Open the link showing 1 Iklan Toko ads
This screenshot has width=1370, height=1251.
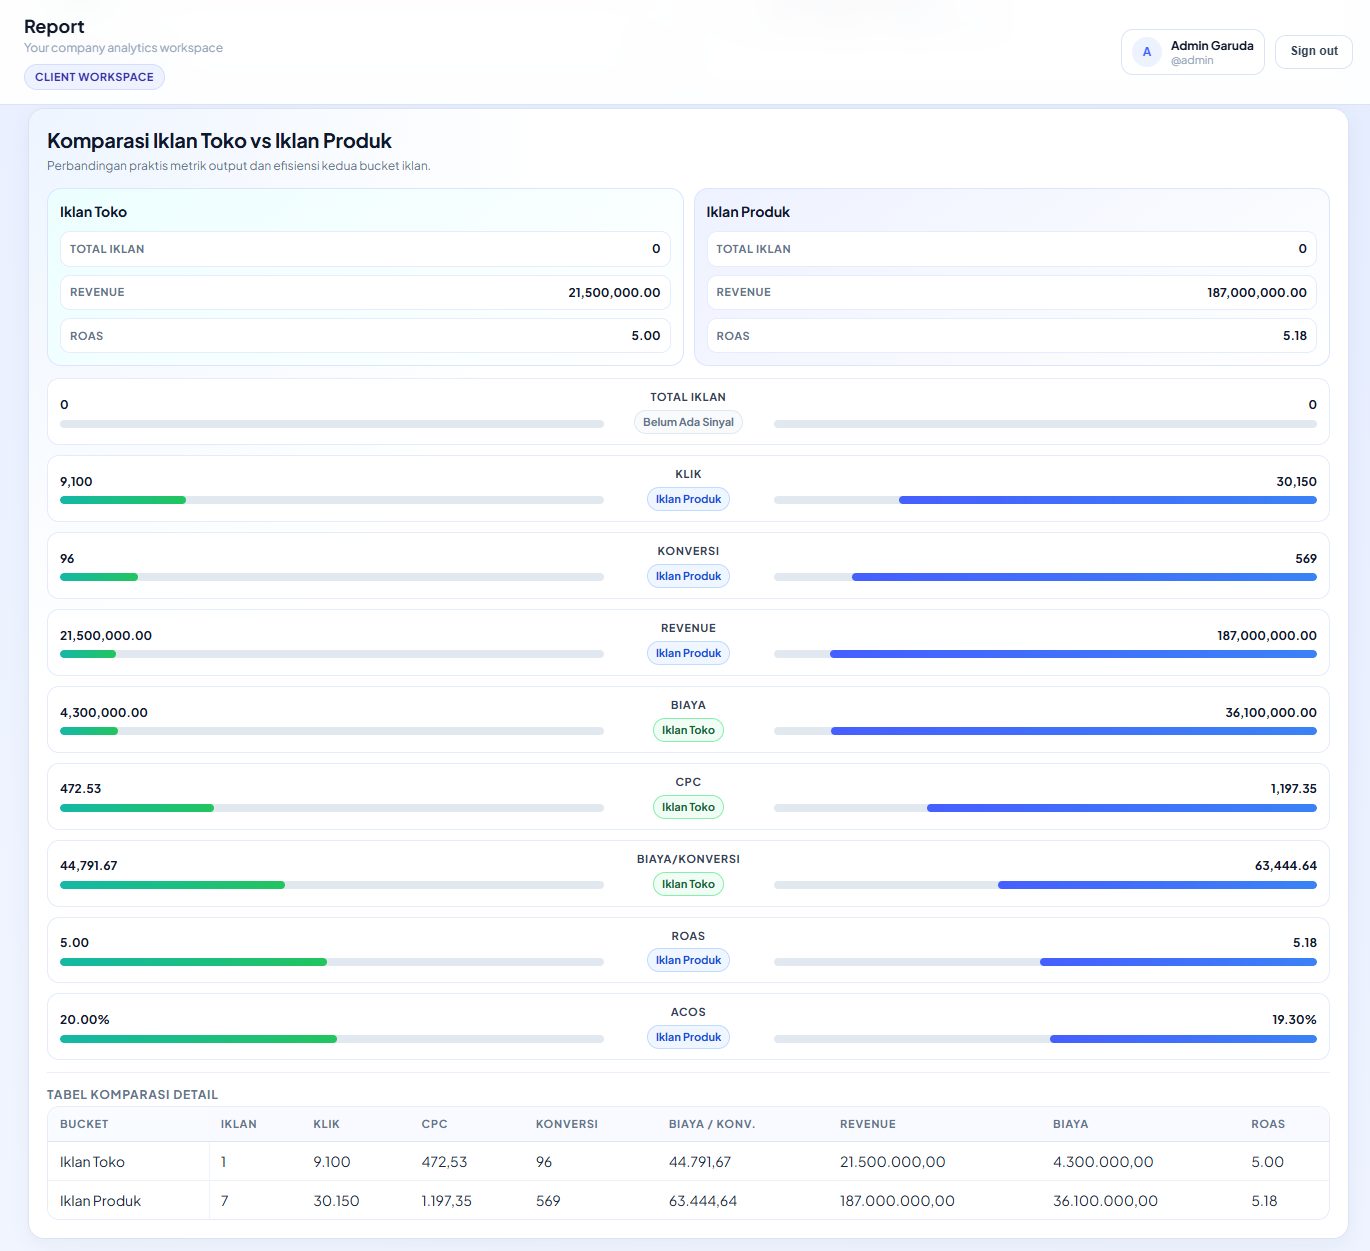tap(223, 1162)
